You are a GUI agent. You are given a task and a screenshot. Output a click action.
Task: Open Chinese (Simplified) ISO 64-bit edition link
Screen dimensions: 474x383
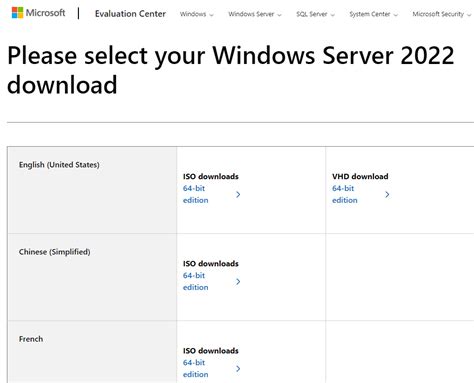(196, 281)
